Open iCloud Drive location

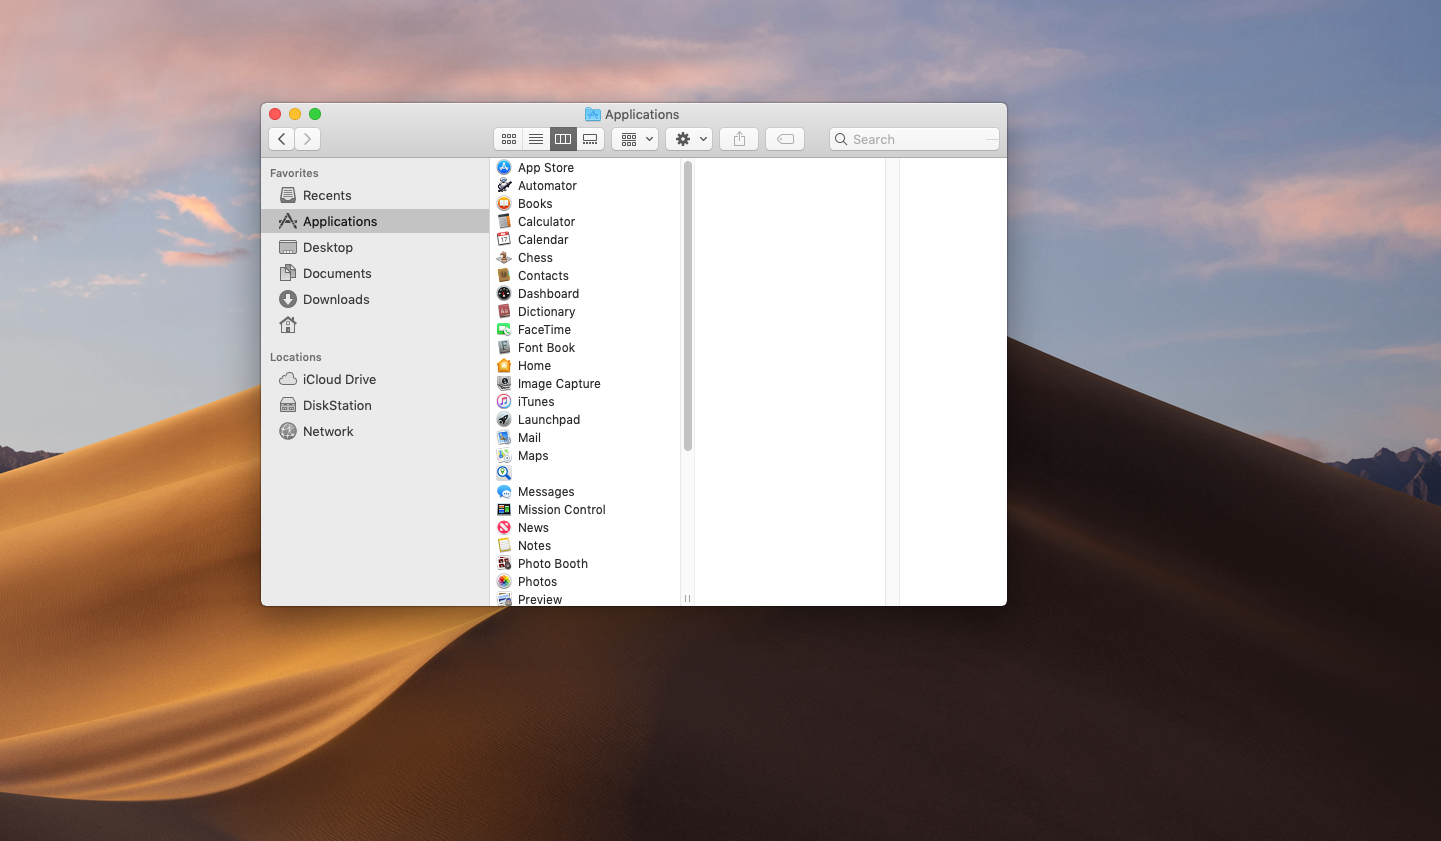339,380
